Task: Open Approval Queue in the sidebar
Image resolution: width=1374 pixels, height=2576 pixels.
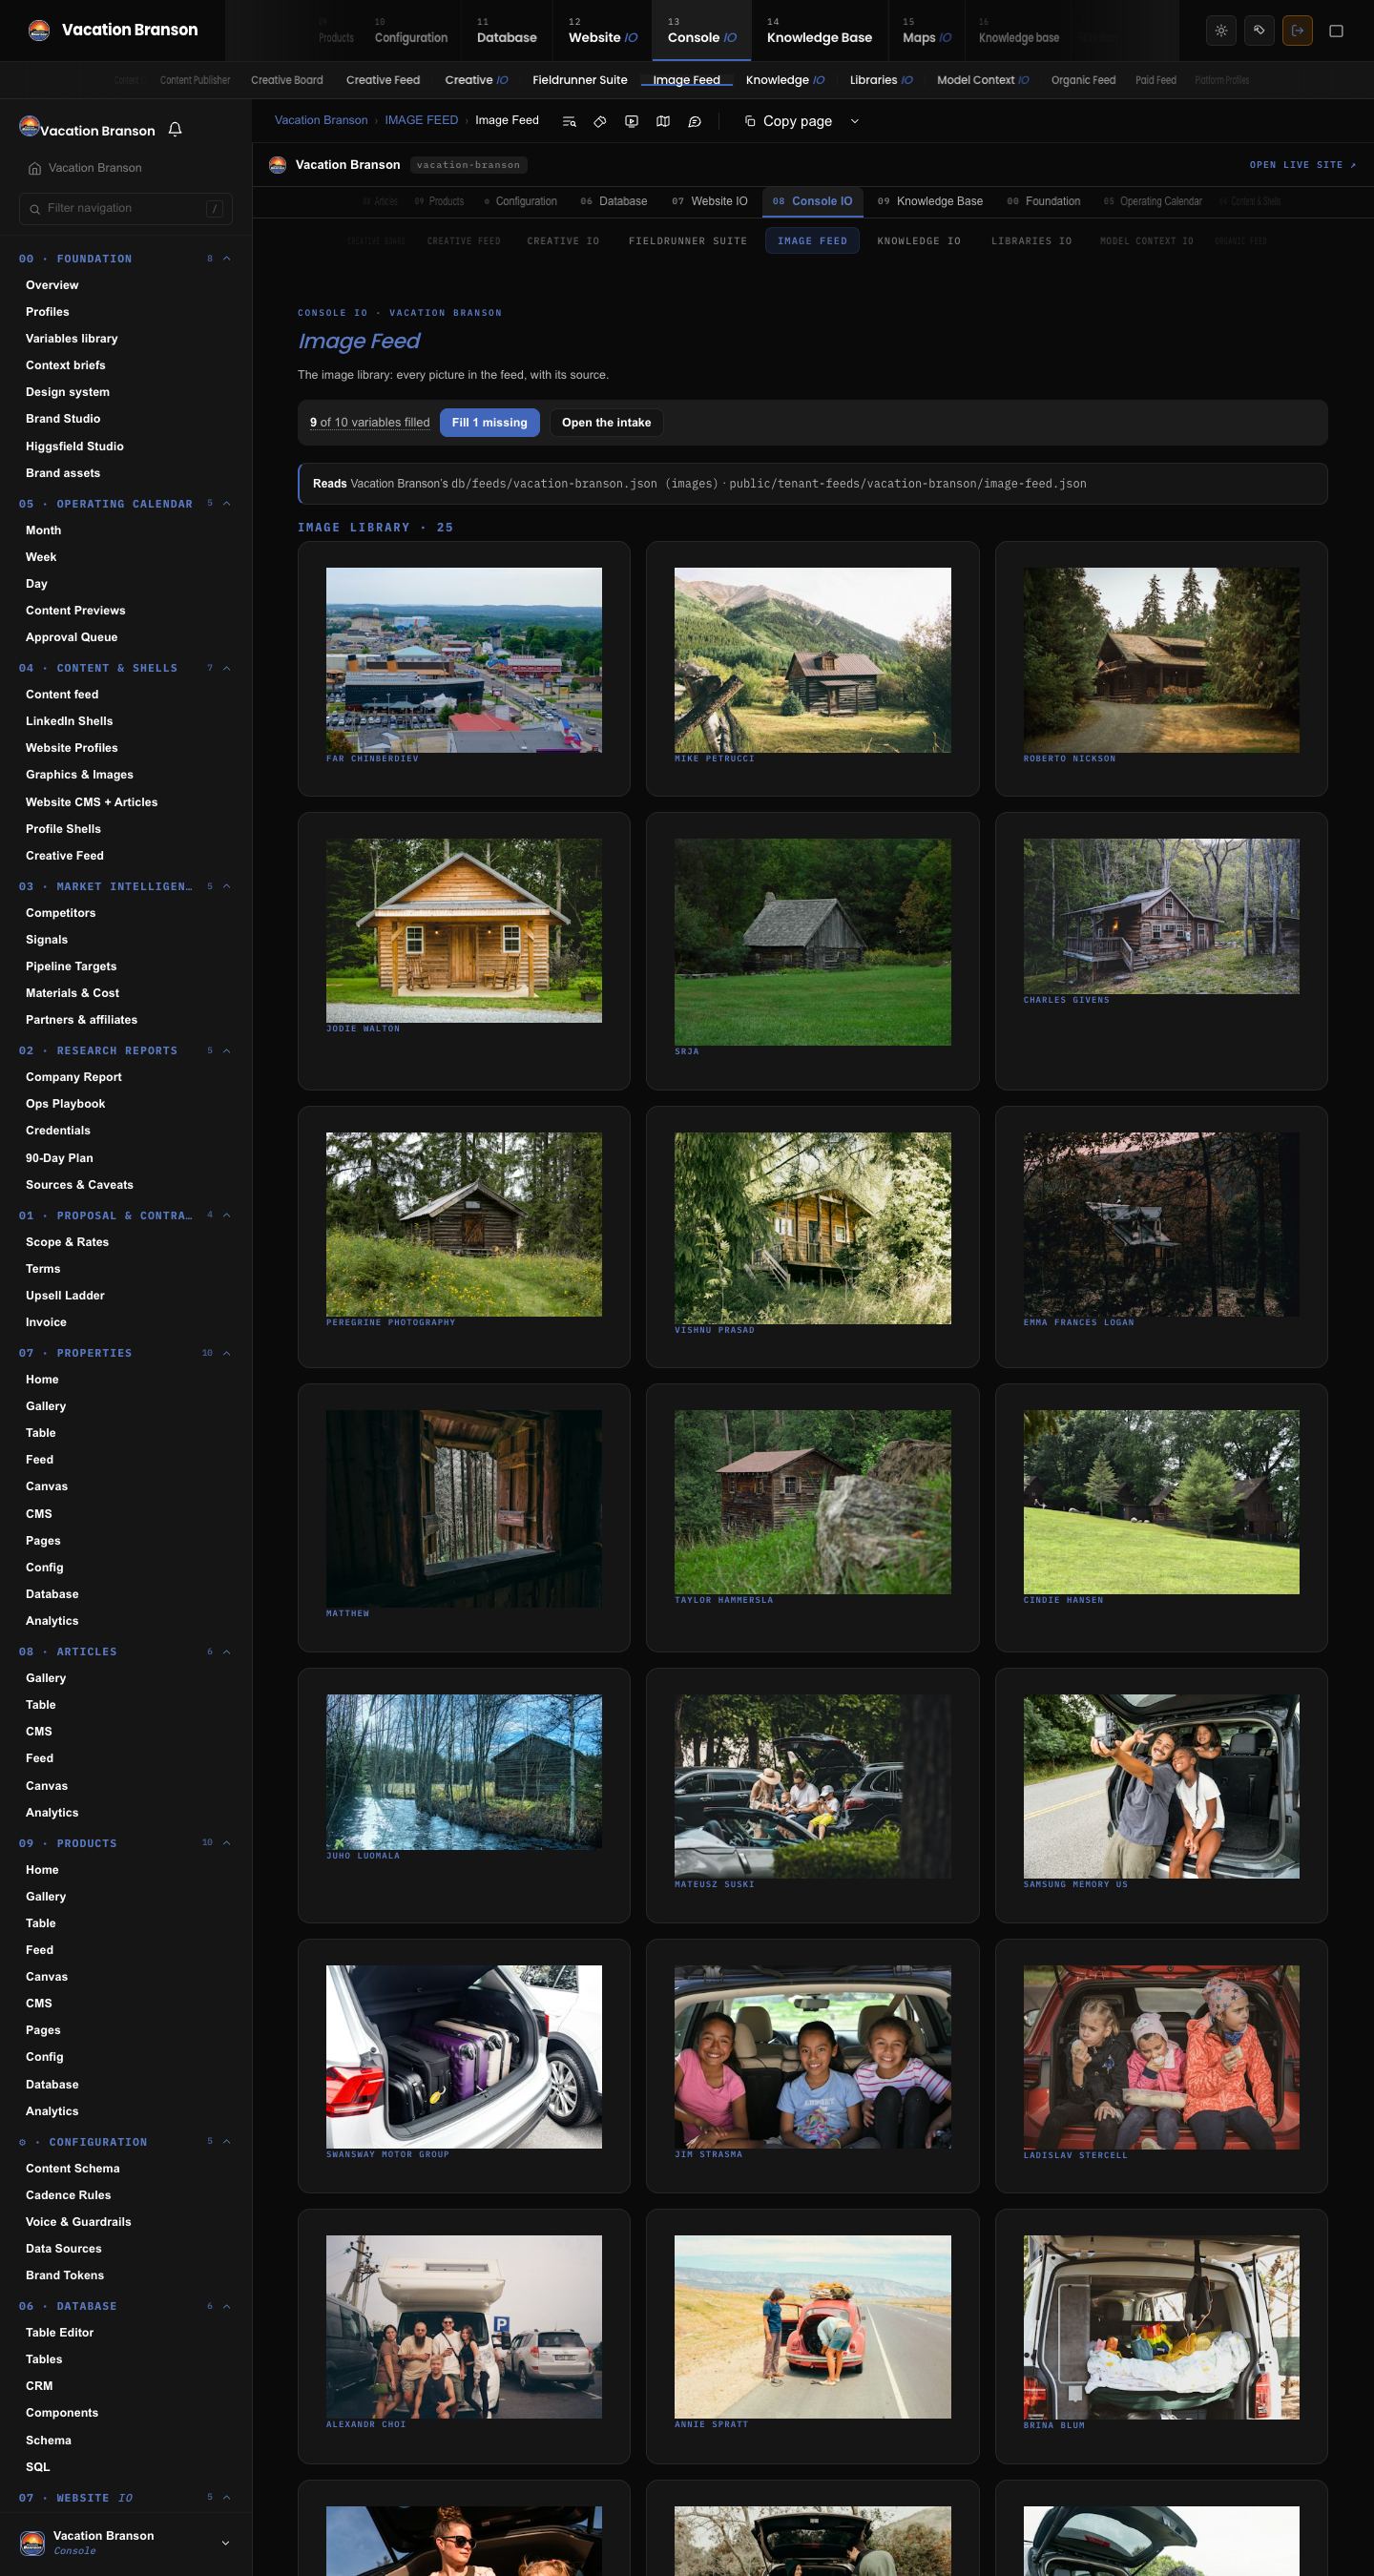Action: tap(72, 637)
